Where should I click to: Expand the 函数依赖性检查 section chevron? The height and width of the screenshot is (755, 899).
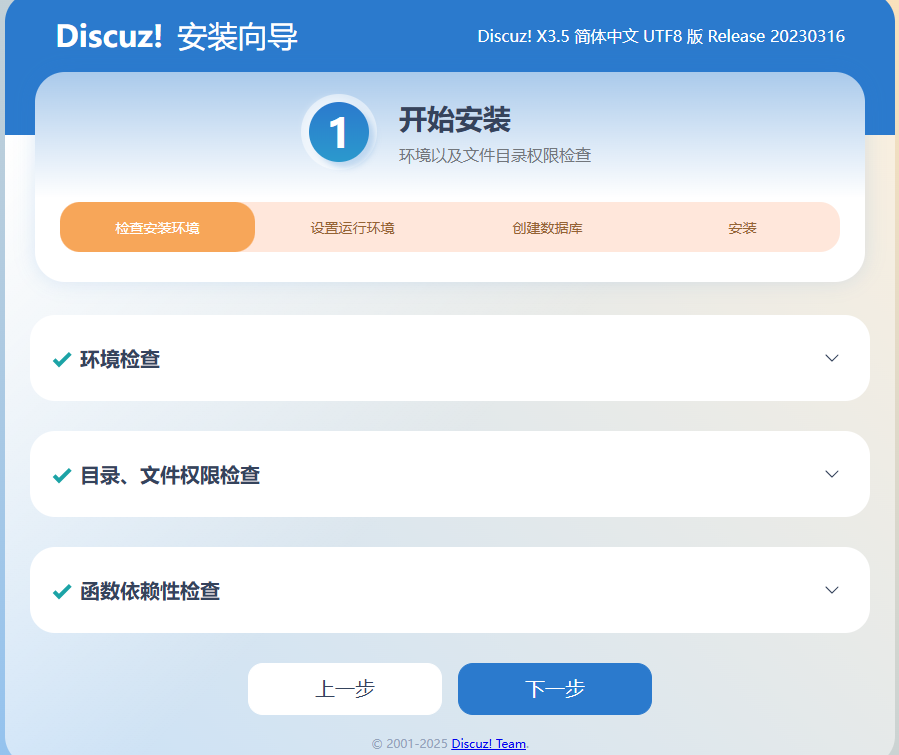831,590
